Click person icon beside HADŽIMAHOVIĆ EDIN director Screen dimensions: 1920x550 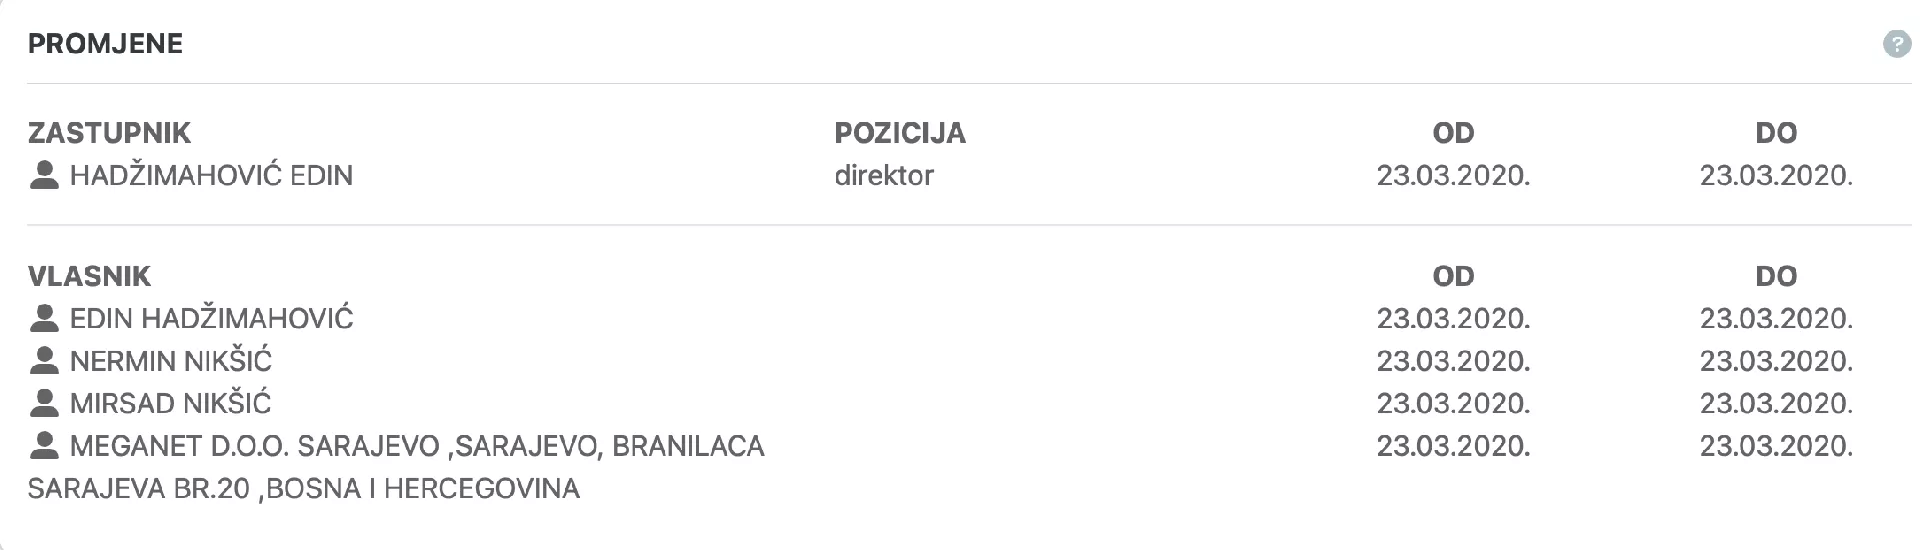point(44,176)
